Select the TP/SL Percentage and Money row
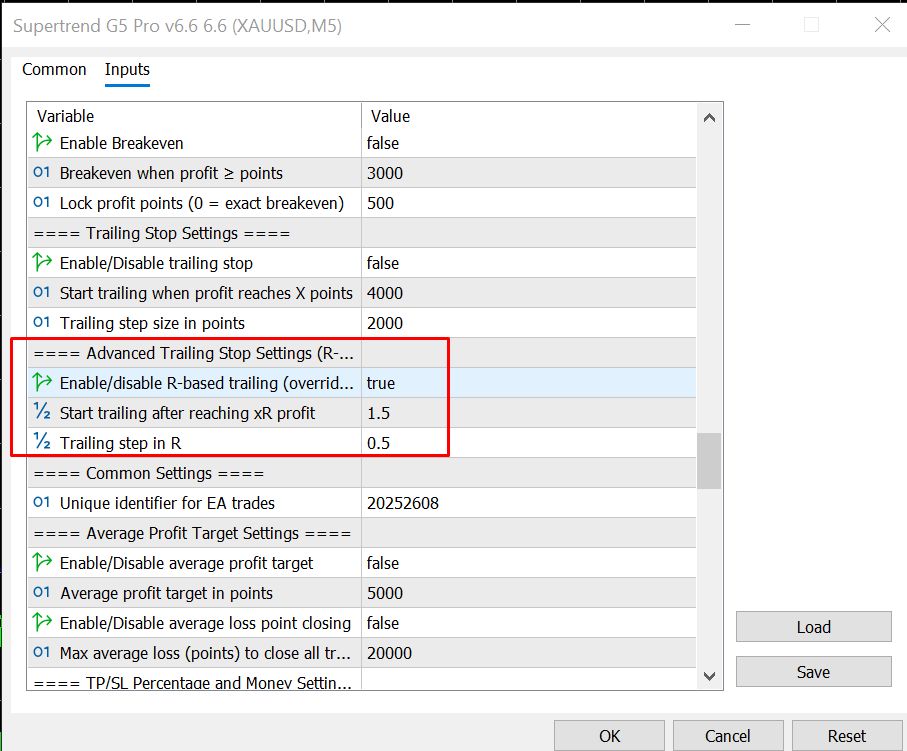Screen dimensions: 907x751 tap(362, 679)
